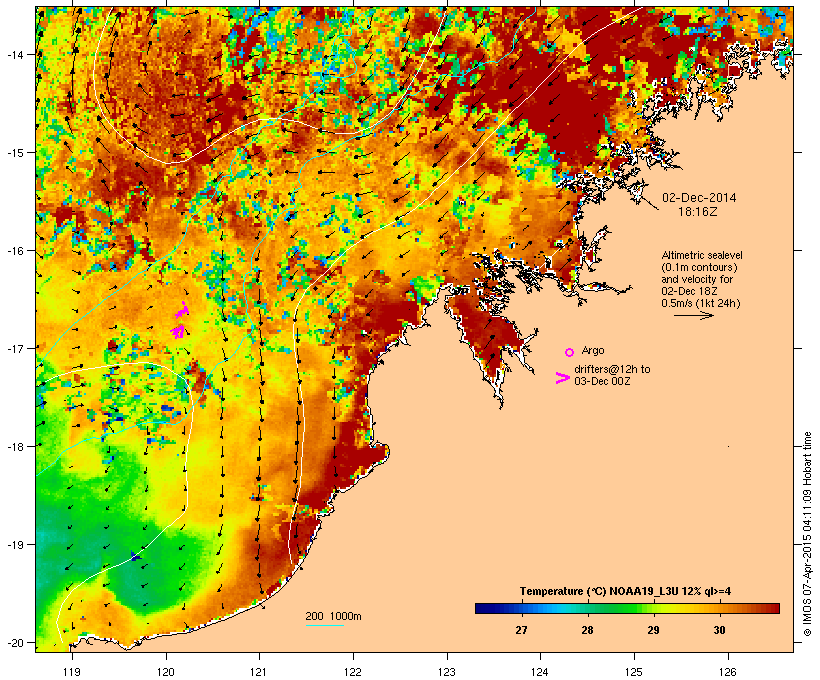The image size is (820, 680).
Task: Click colorbar tick label 28
Action: coord(587,630)
